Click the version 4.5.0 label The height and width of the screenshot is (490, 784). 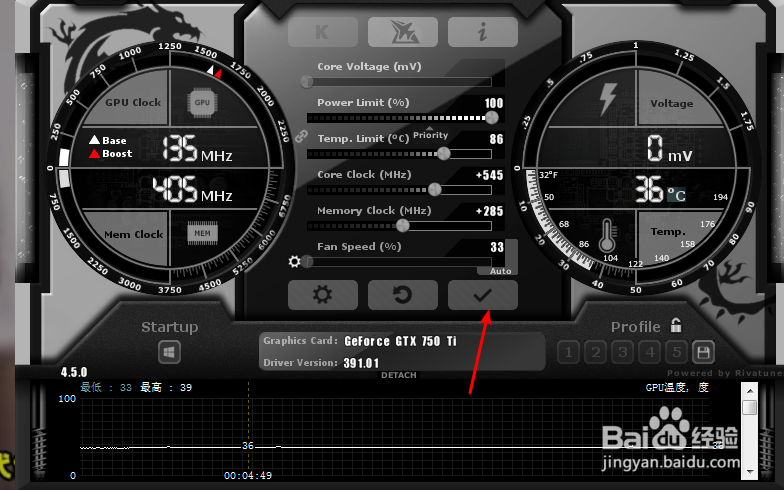click(74, 372)
